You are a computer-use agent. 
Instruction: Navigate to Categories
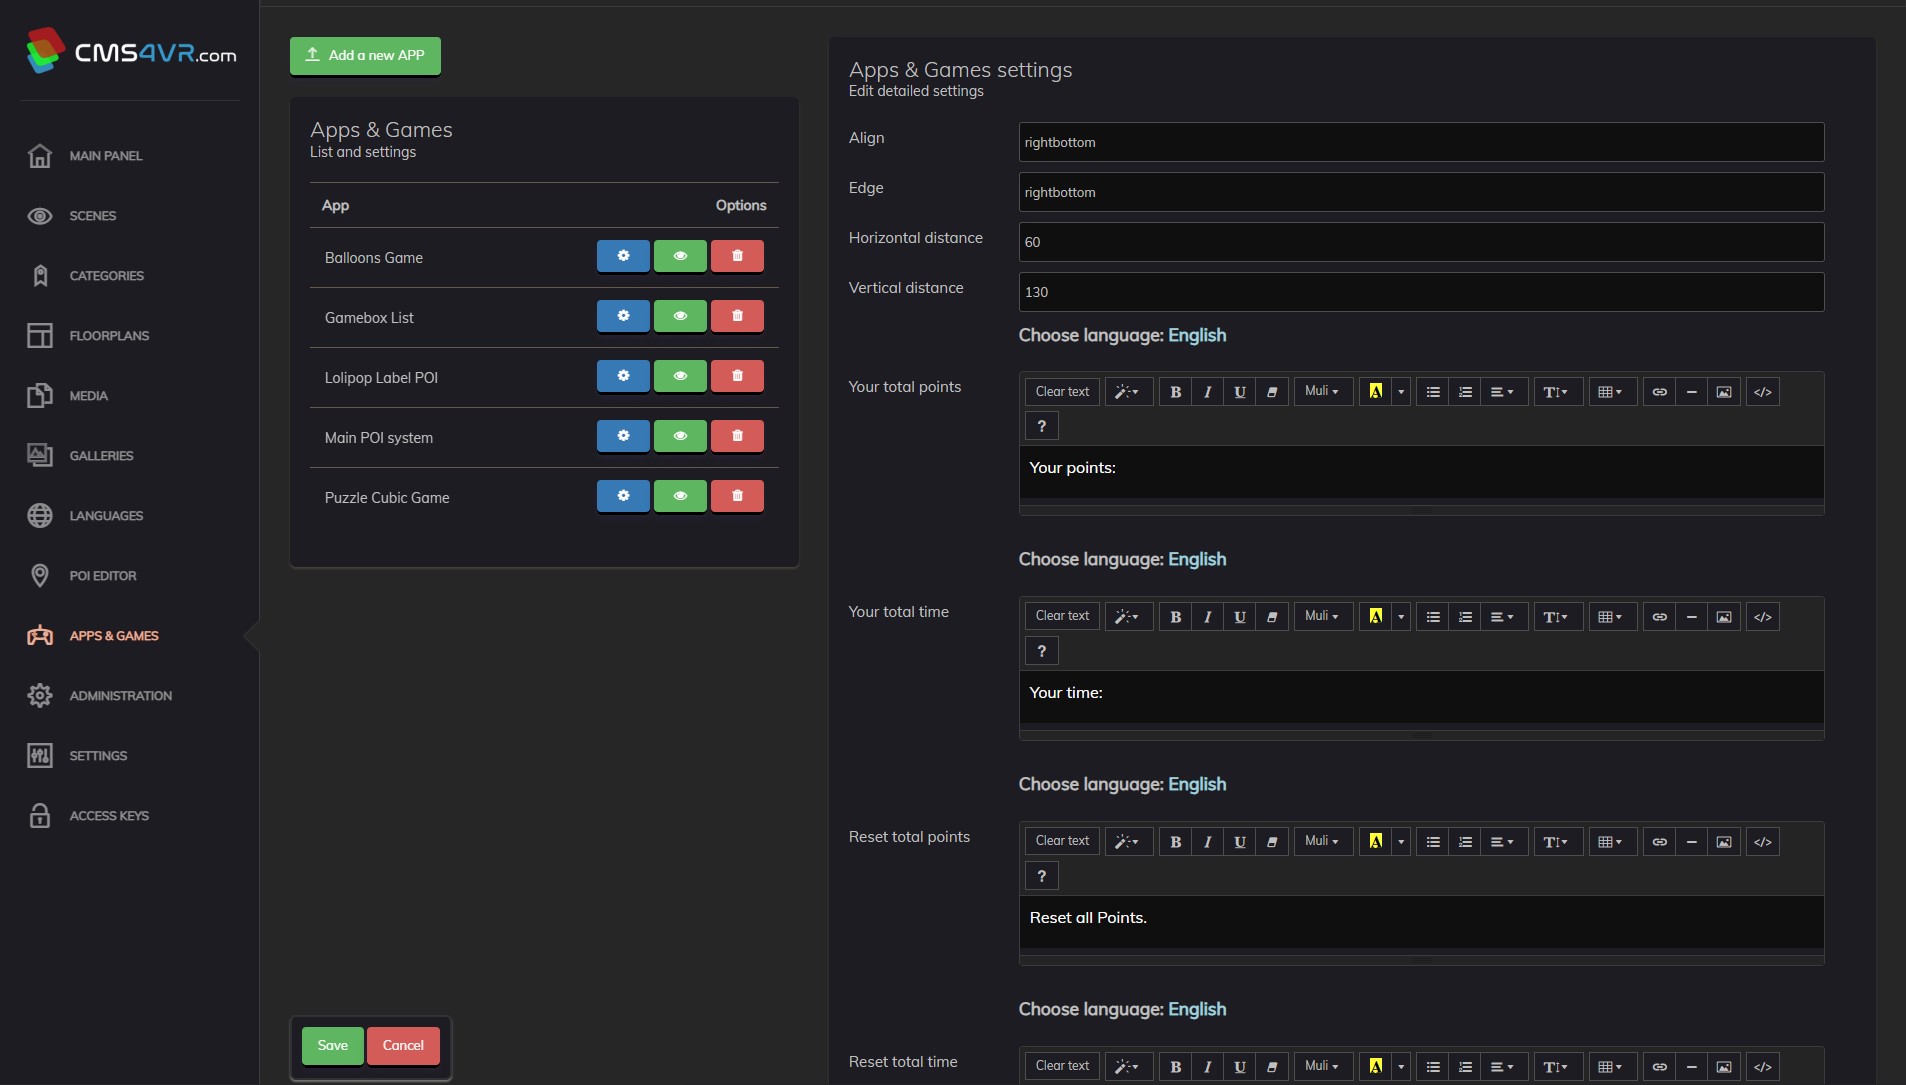coord(107,276)
